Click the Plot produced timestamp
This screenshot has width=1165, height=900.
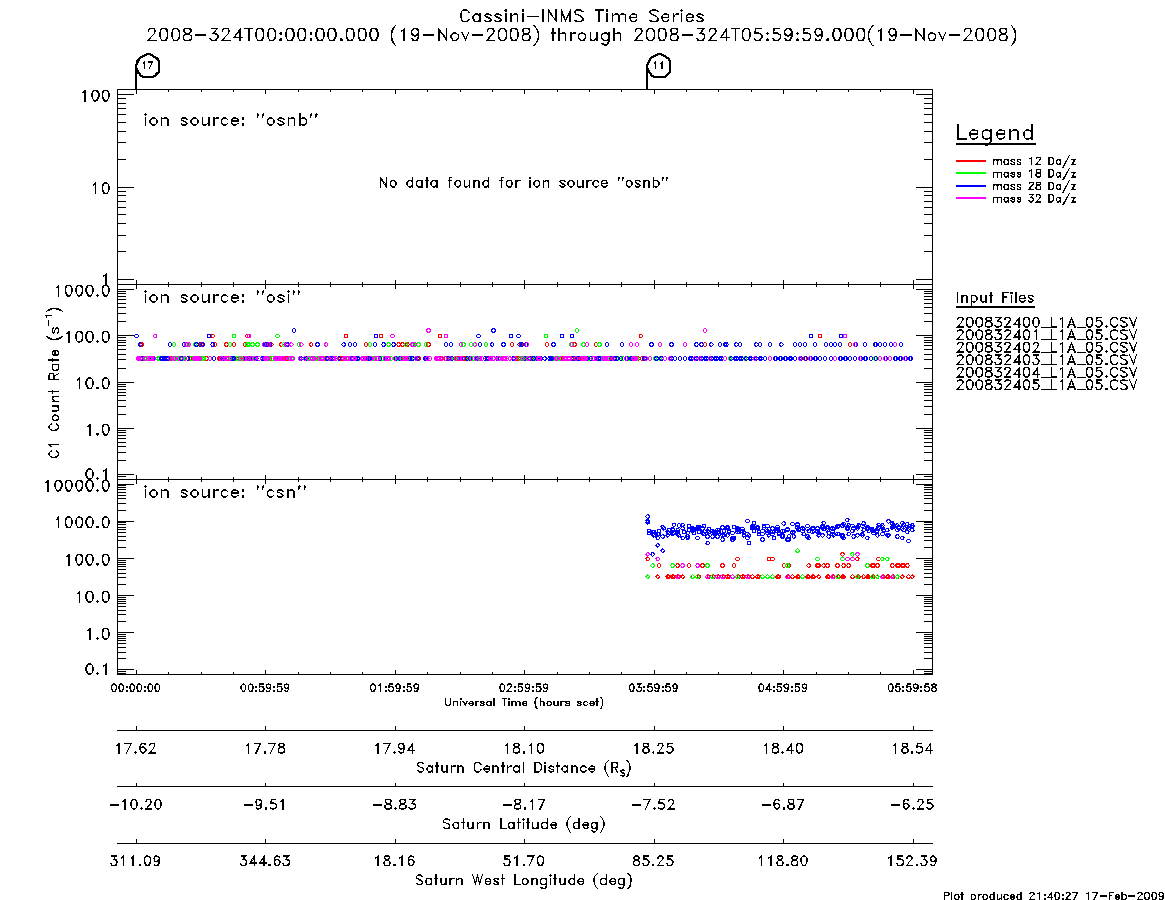(x=1054, y=896)
